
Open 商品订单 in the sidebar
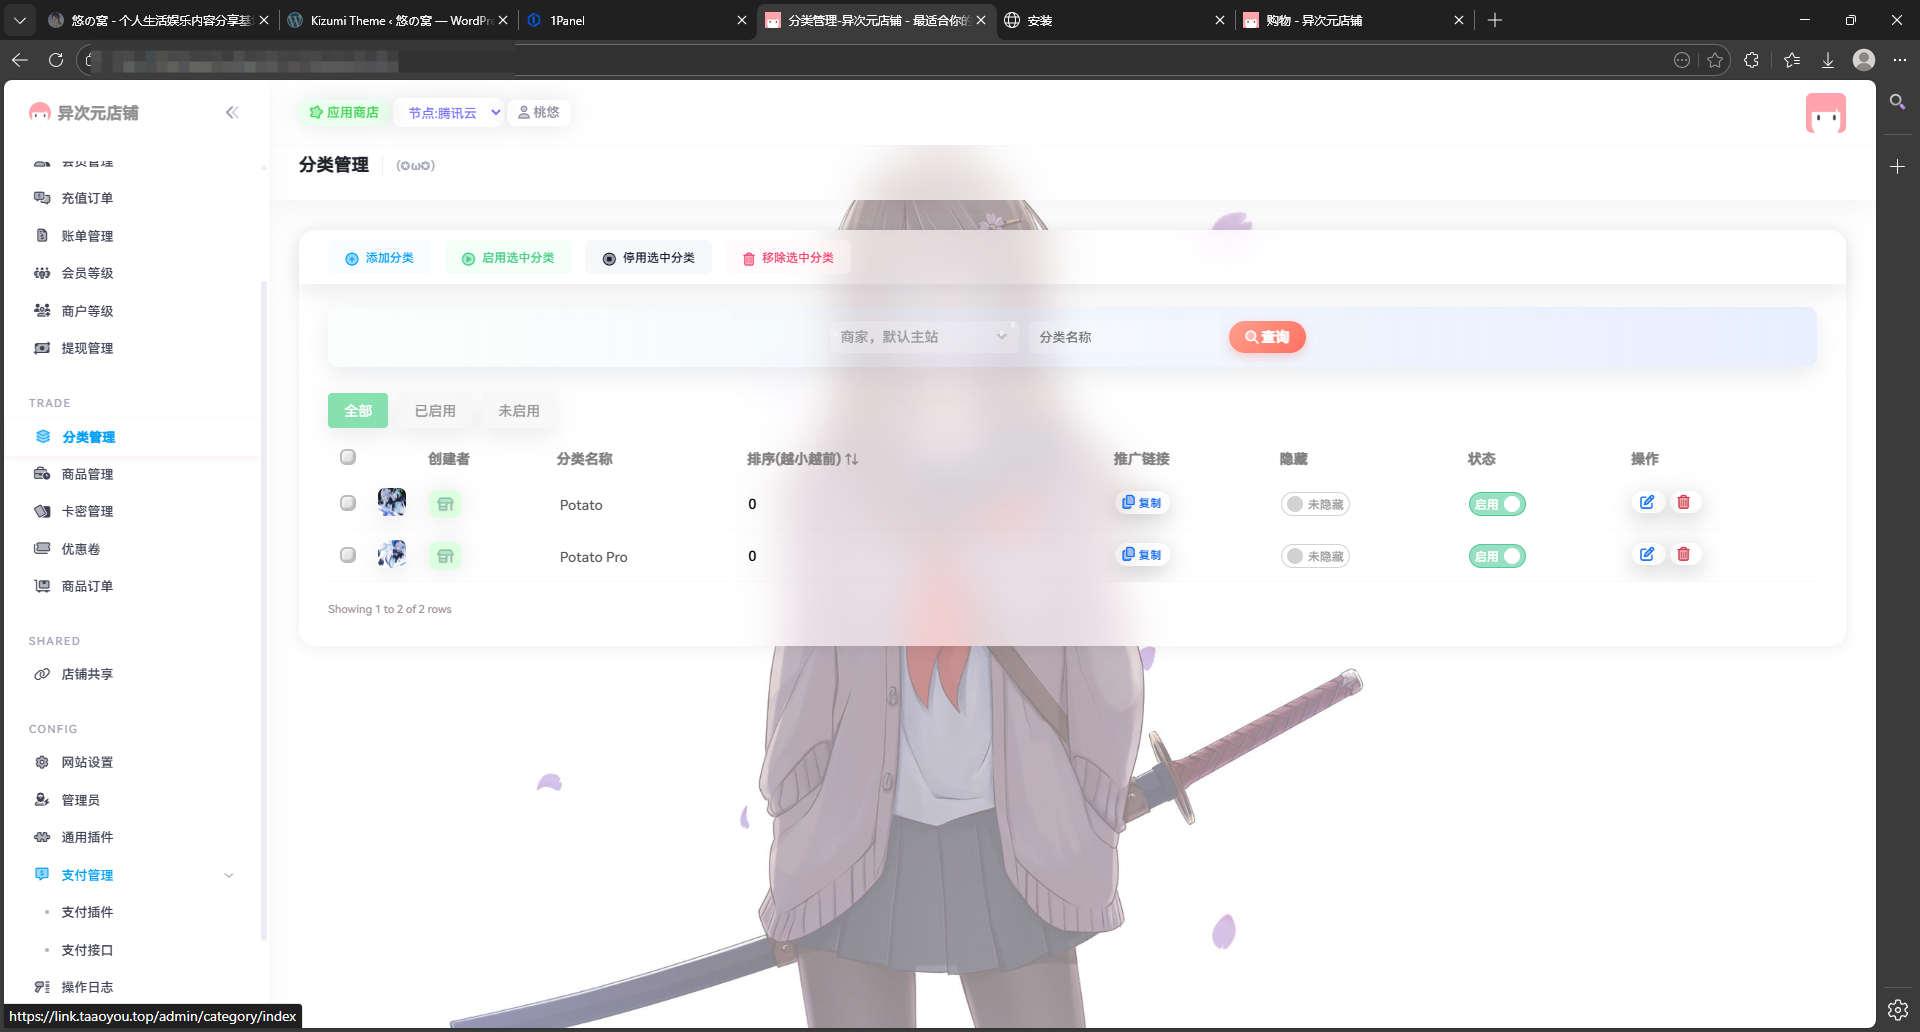point(87,586)
